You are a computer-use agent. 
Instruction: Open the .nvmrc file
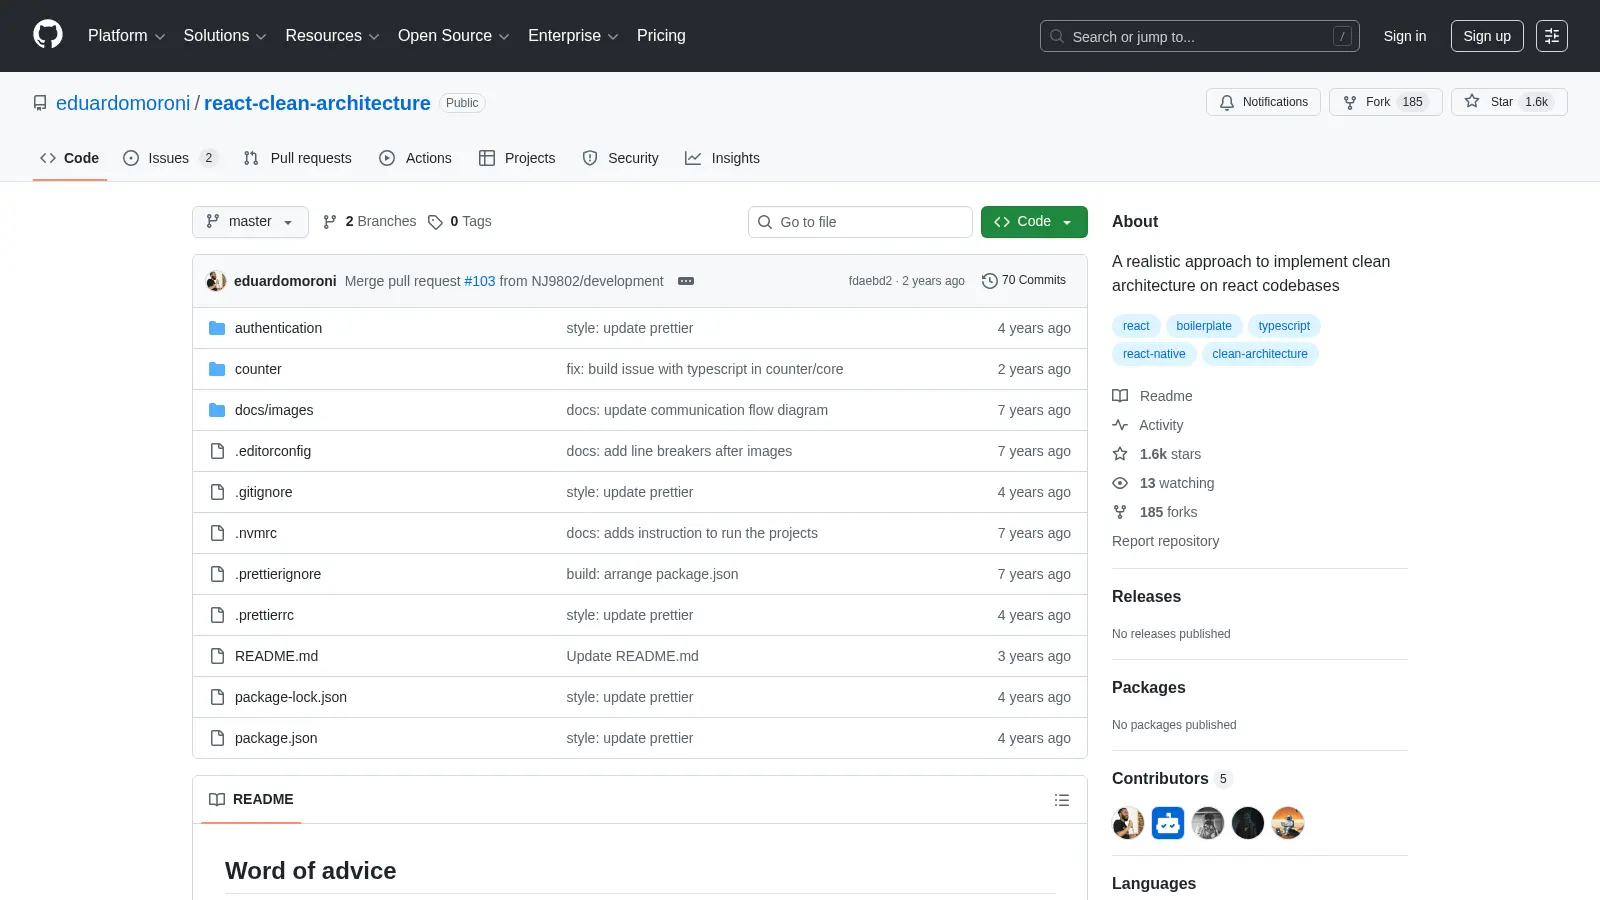coord(256,533)
